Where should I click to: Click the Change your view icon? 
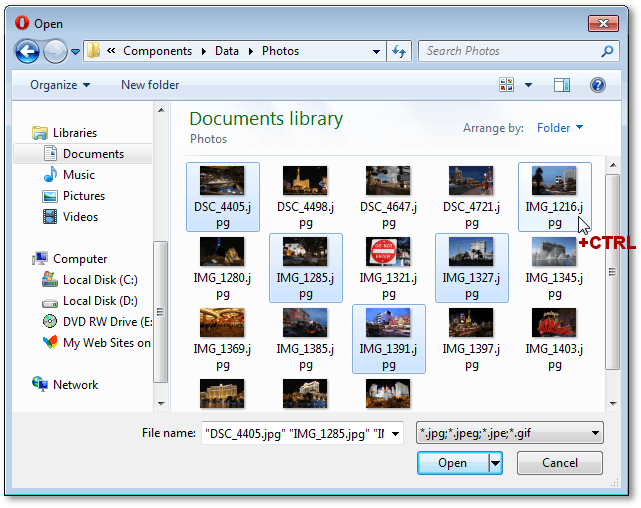507,85
